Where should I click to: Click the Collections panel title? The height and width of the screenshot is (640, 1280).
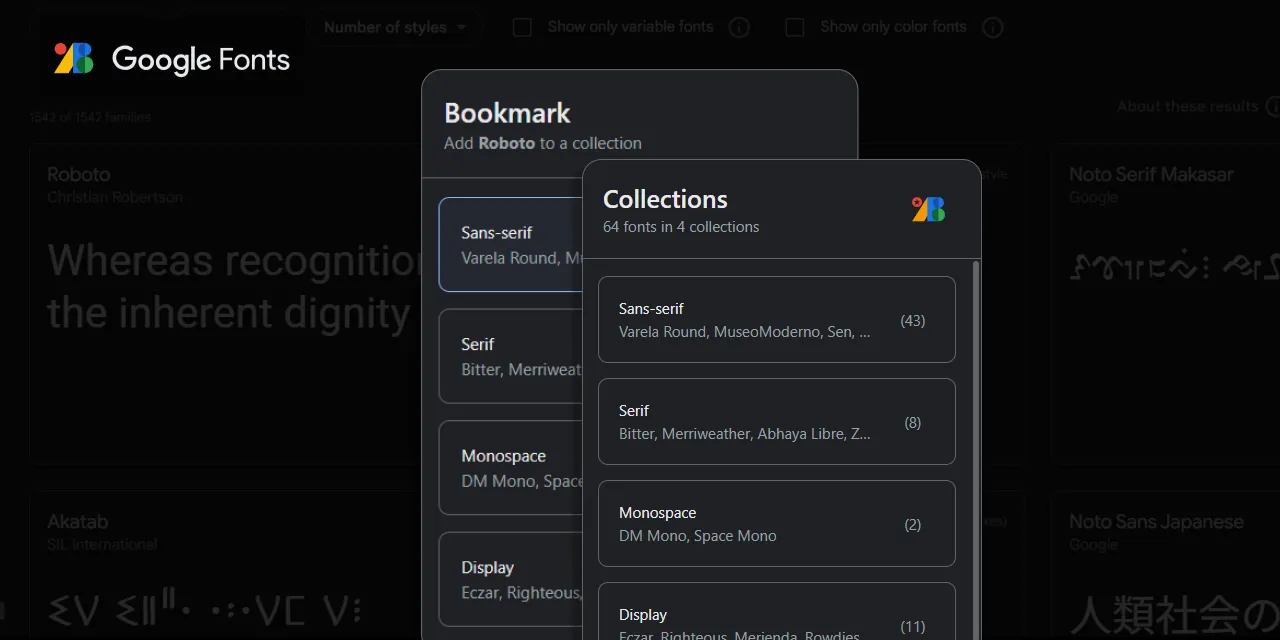pyautogui.click(x=665, y=199)
